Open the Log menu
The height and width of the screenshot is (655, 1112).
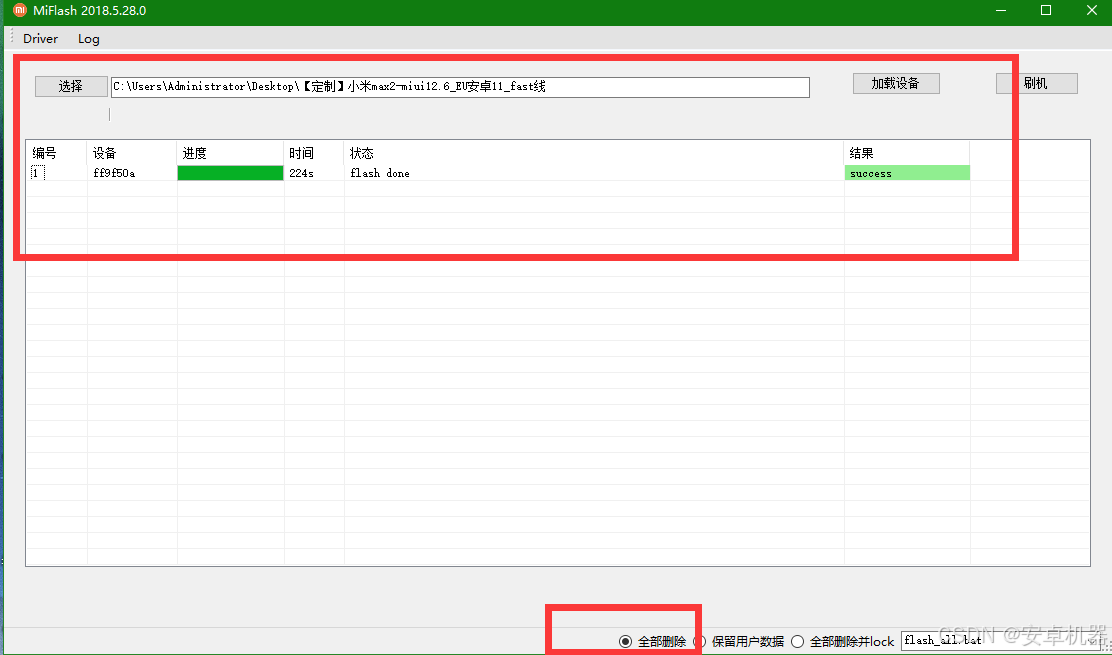click(x=89, y=39)
